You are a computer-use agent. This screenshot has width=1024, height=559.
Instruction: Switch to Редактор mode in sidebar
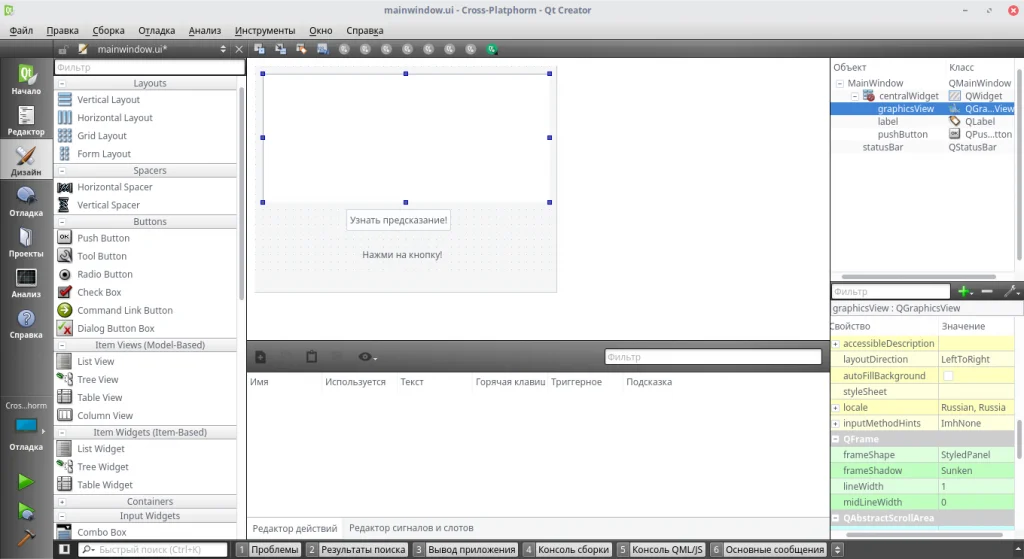tap(26, 121)
